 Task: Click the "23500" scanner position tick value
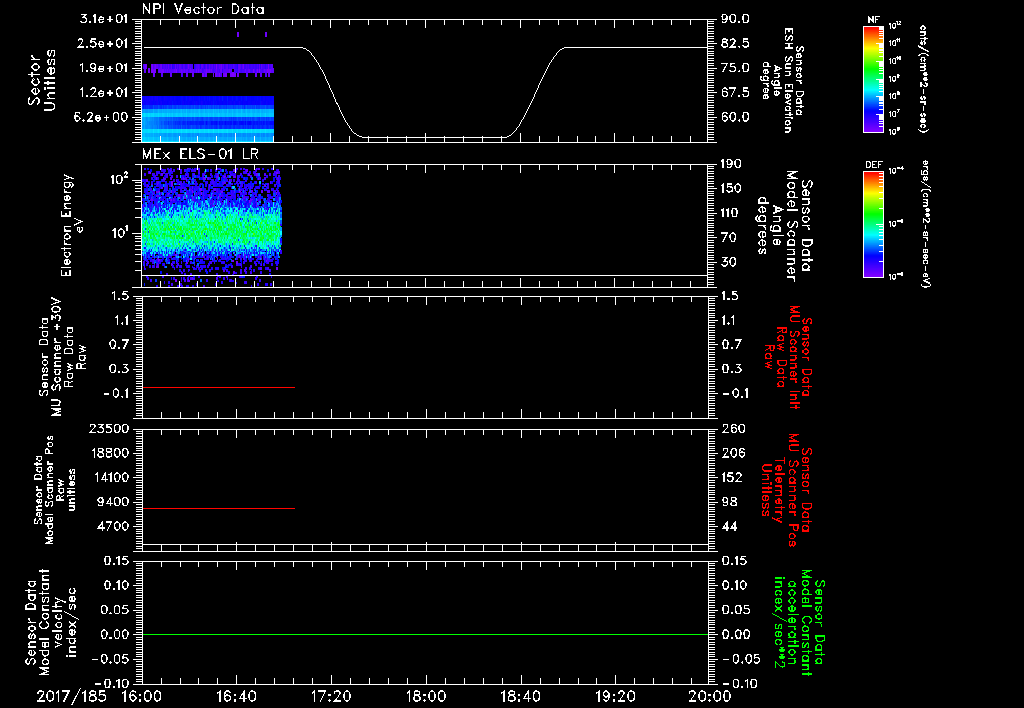coord(110,428)
